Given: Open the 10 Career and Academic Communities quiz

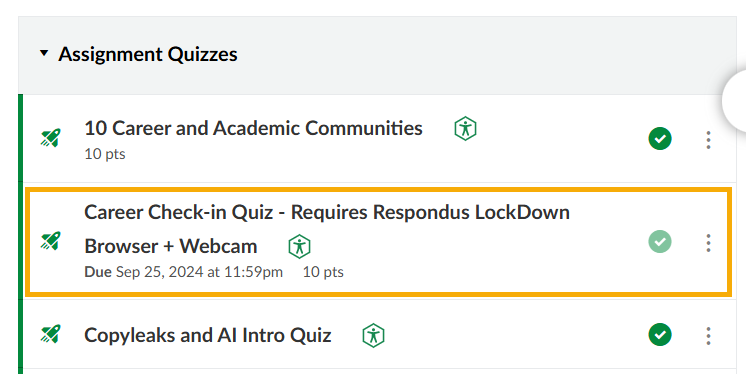Looking at the screenshot, I should click(x=254, y=128).
